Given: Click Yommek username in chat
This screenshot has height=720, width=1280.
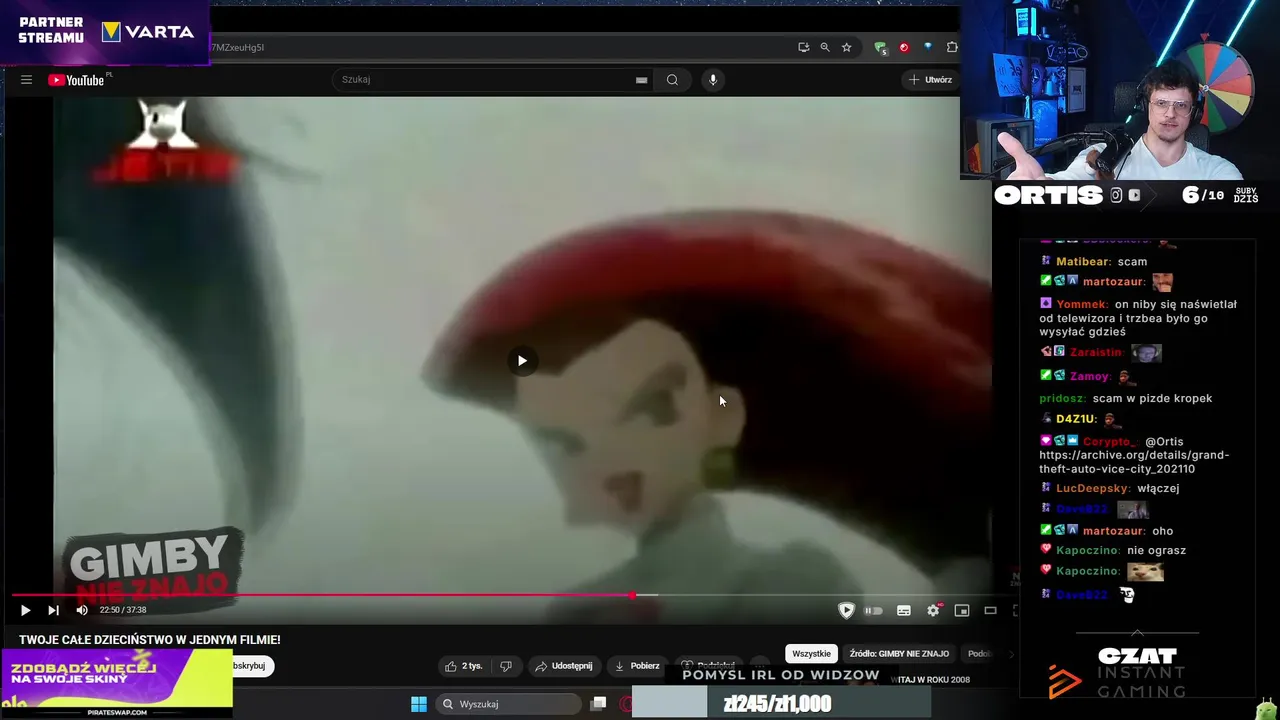Looking at the screenshot, I should (1082, 304).
